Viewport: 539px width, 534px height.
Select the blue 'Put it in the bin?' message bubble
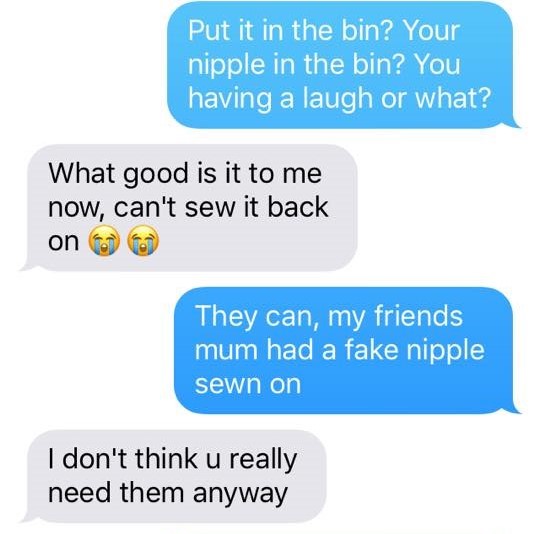344,65
